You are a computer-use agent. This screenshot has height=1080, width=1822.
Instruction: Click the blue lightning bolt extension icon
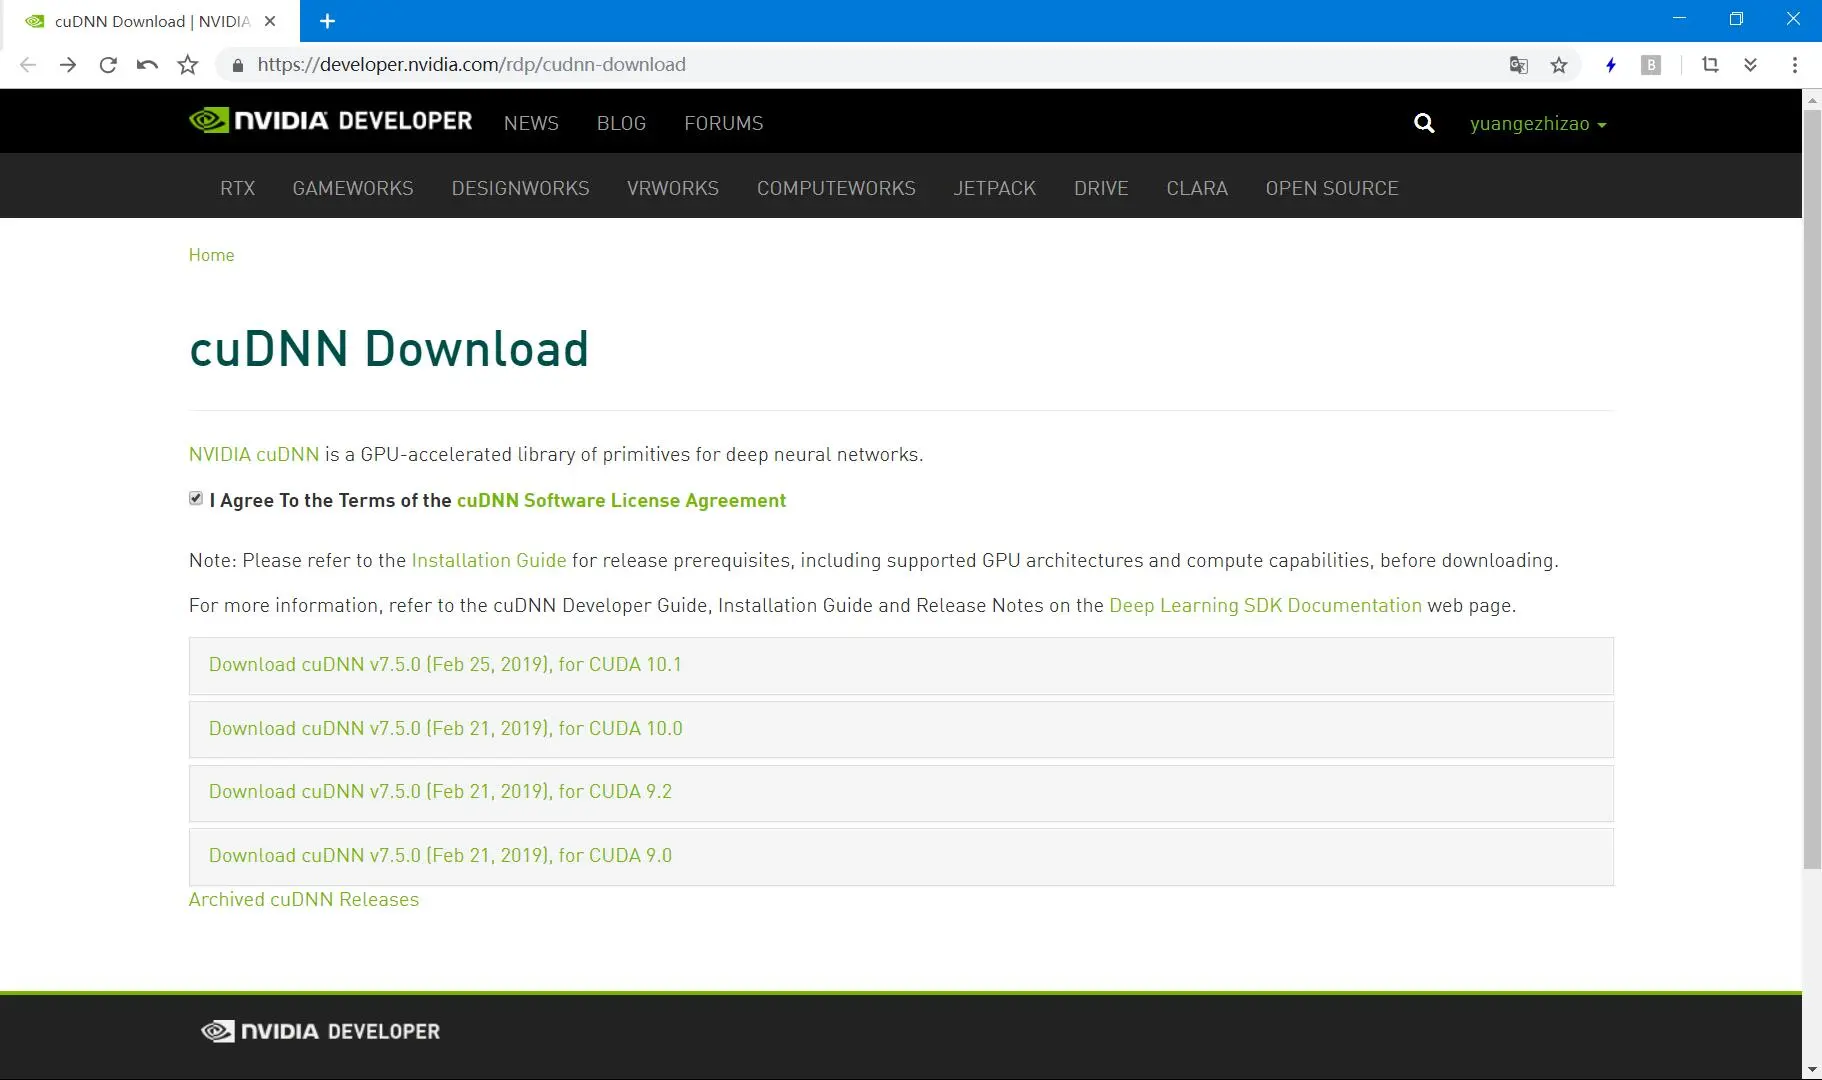pos(1611,65)
